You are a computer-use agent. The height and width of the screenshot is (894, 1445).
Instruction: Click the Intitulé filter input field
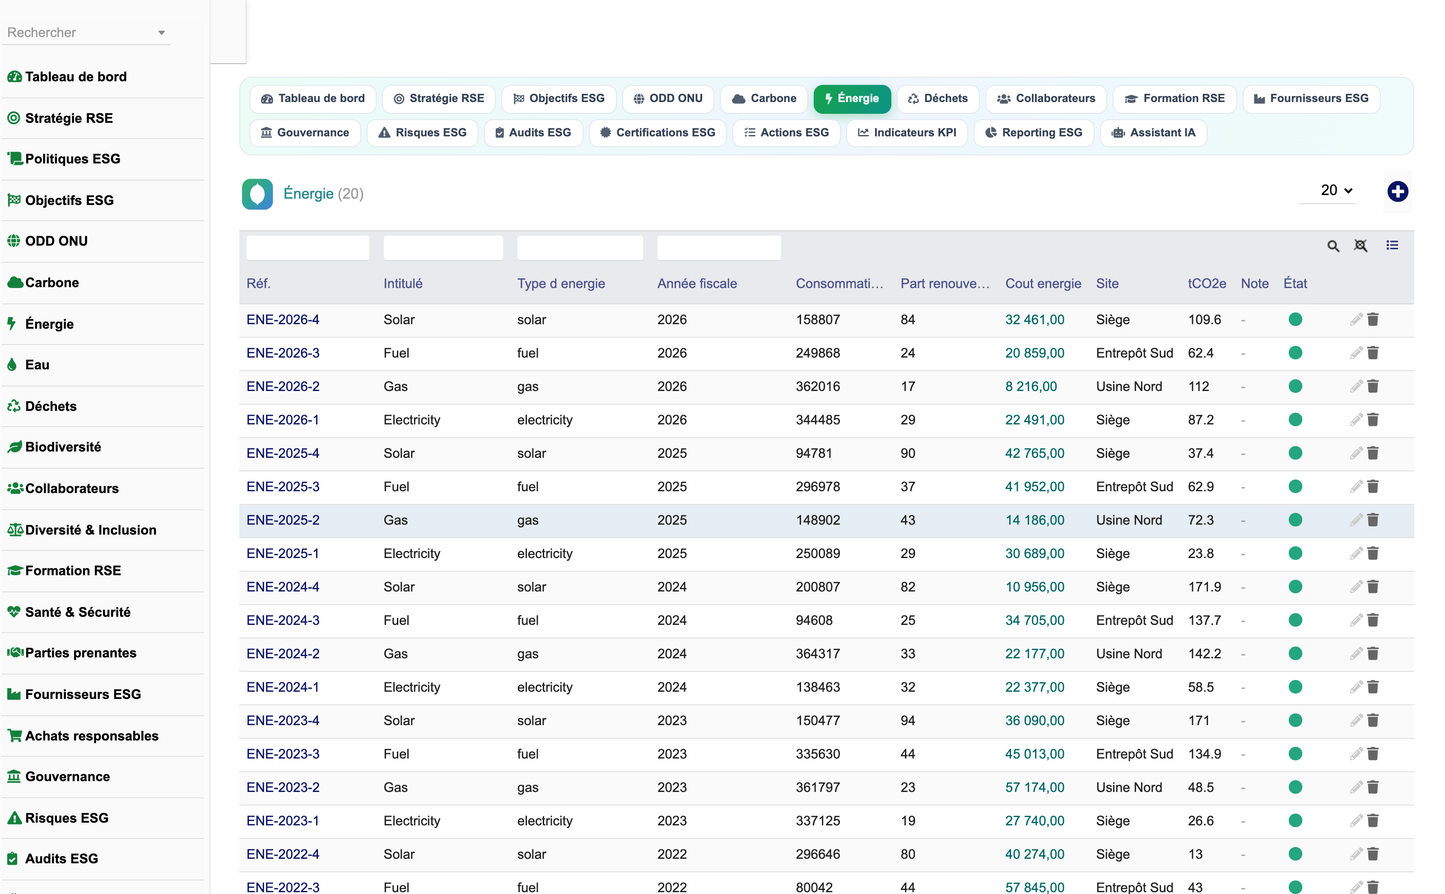(x=443, y=248)
